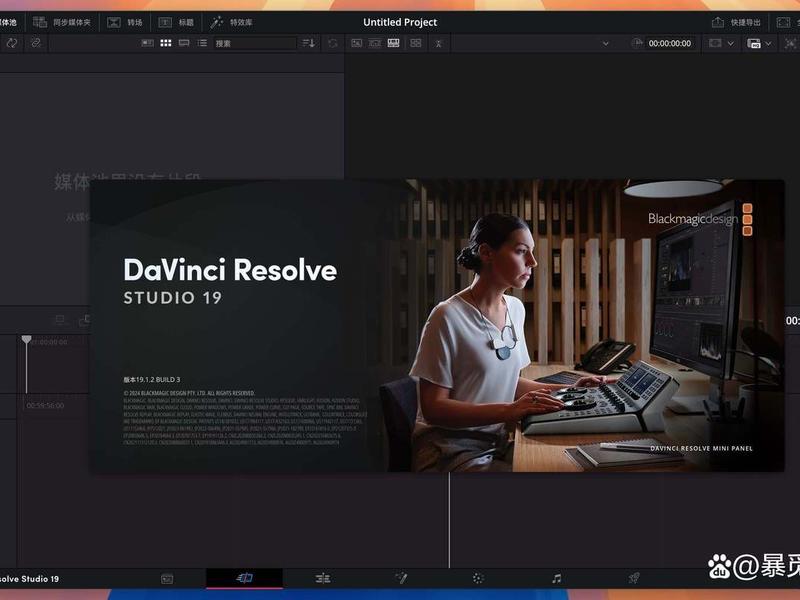Open the 转场 transitions panel
Image resolution: width=800 pixels, height=600 pixels.
click(124, 22)
